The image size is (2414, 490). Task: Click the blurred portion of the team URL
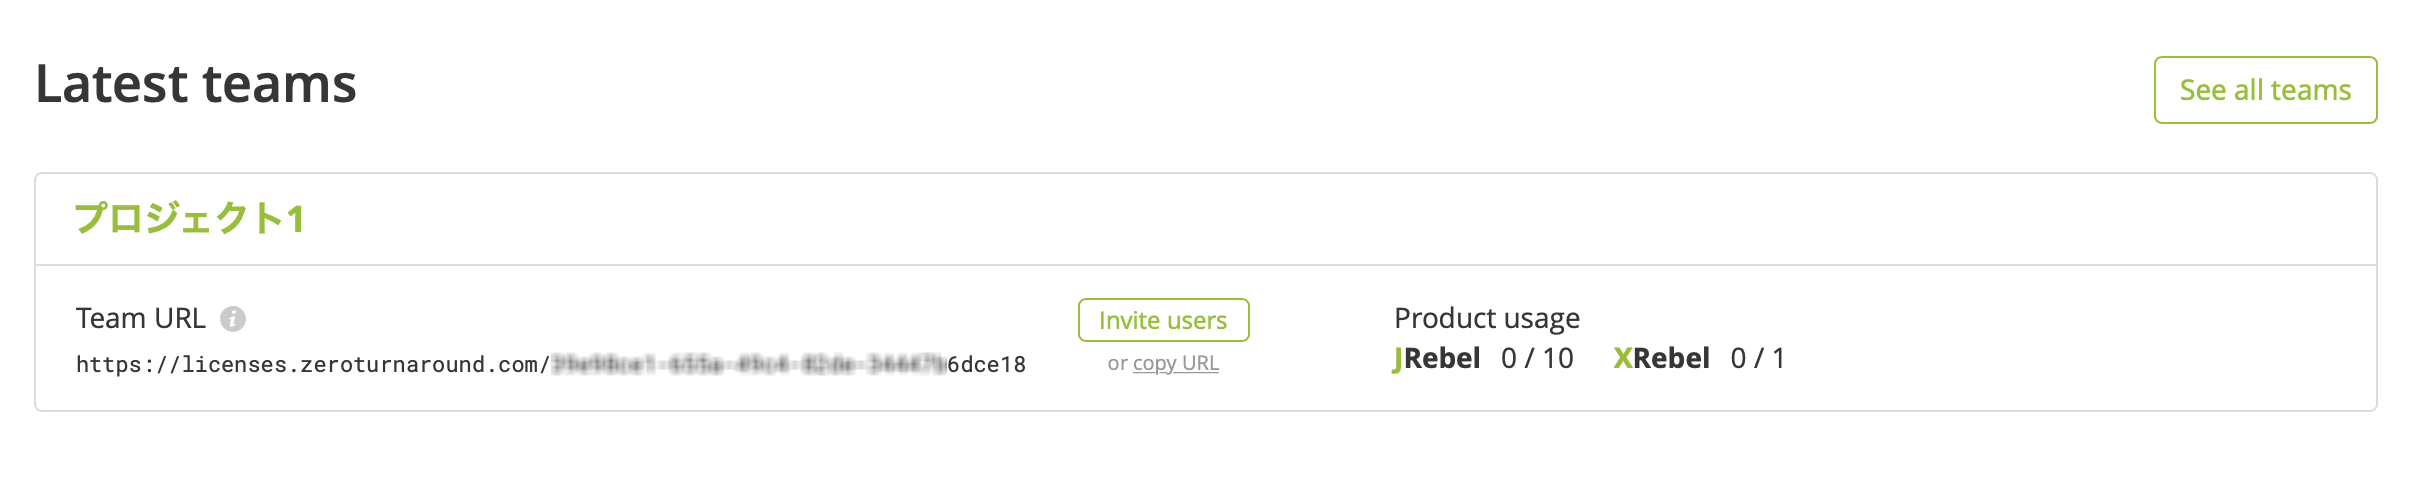click(749, 364)
